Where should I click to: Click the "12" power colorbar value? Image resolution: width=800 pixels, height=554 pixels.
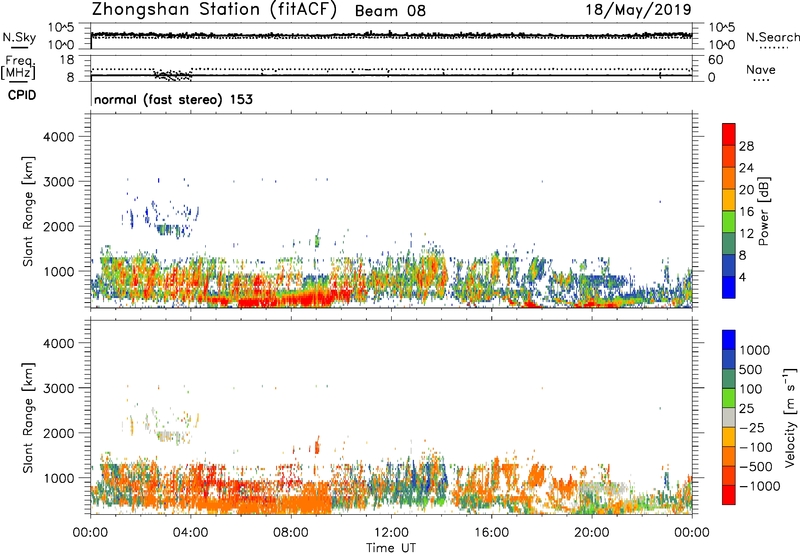coord(746,234)
